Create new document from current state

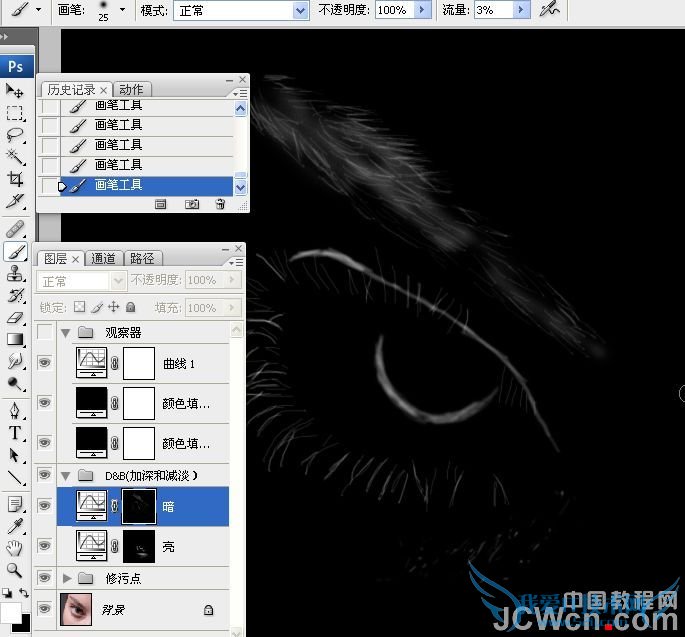coord(160,204)
